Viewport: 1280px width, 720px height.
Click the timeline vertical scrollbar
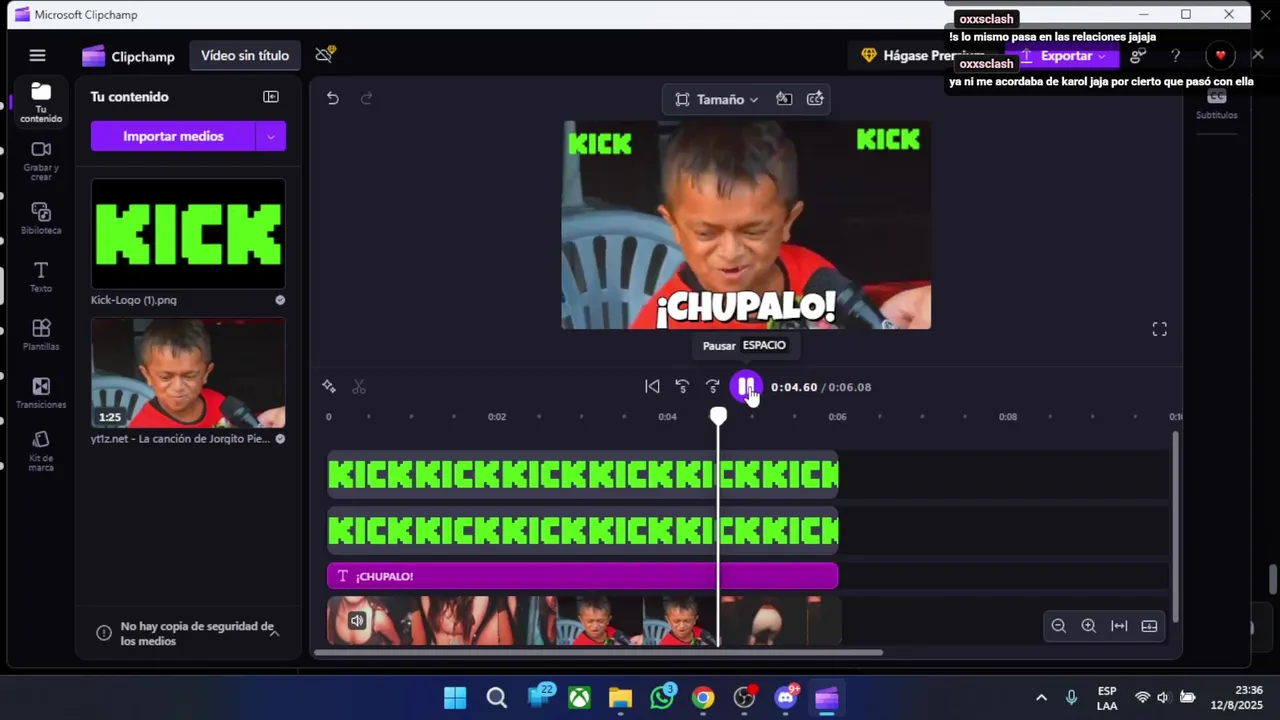click(x=1175, y=526)
